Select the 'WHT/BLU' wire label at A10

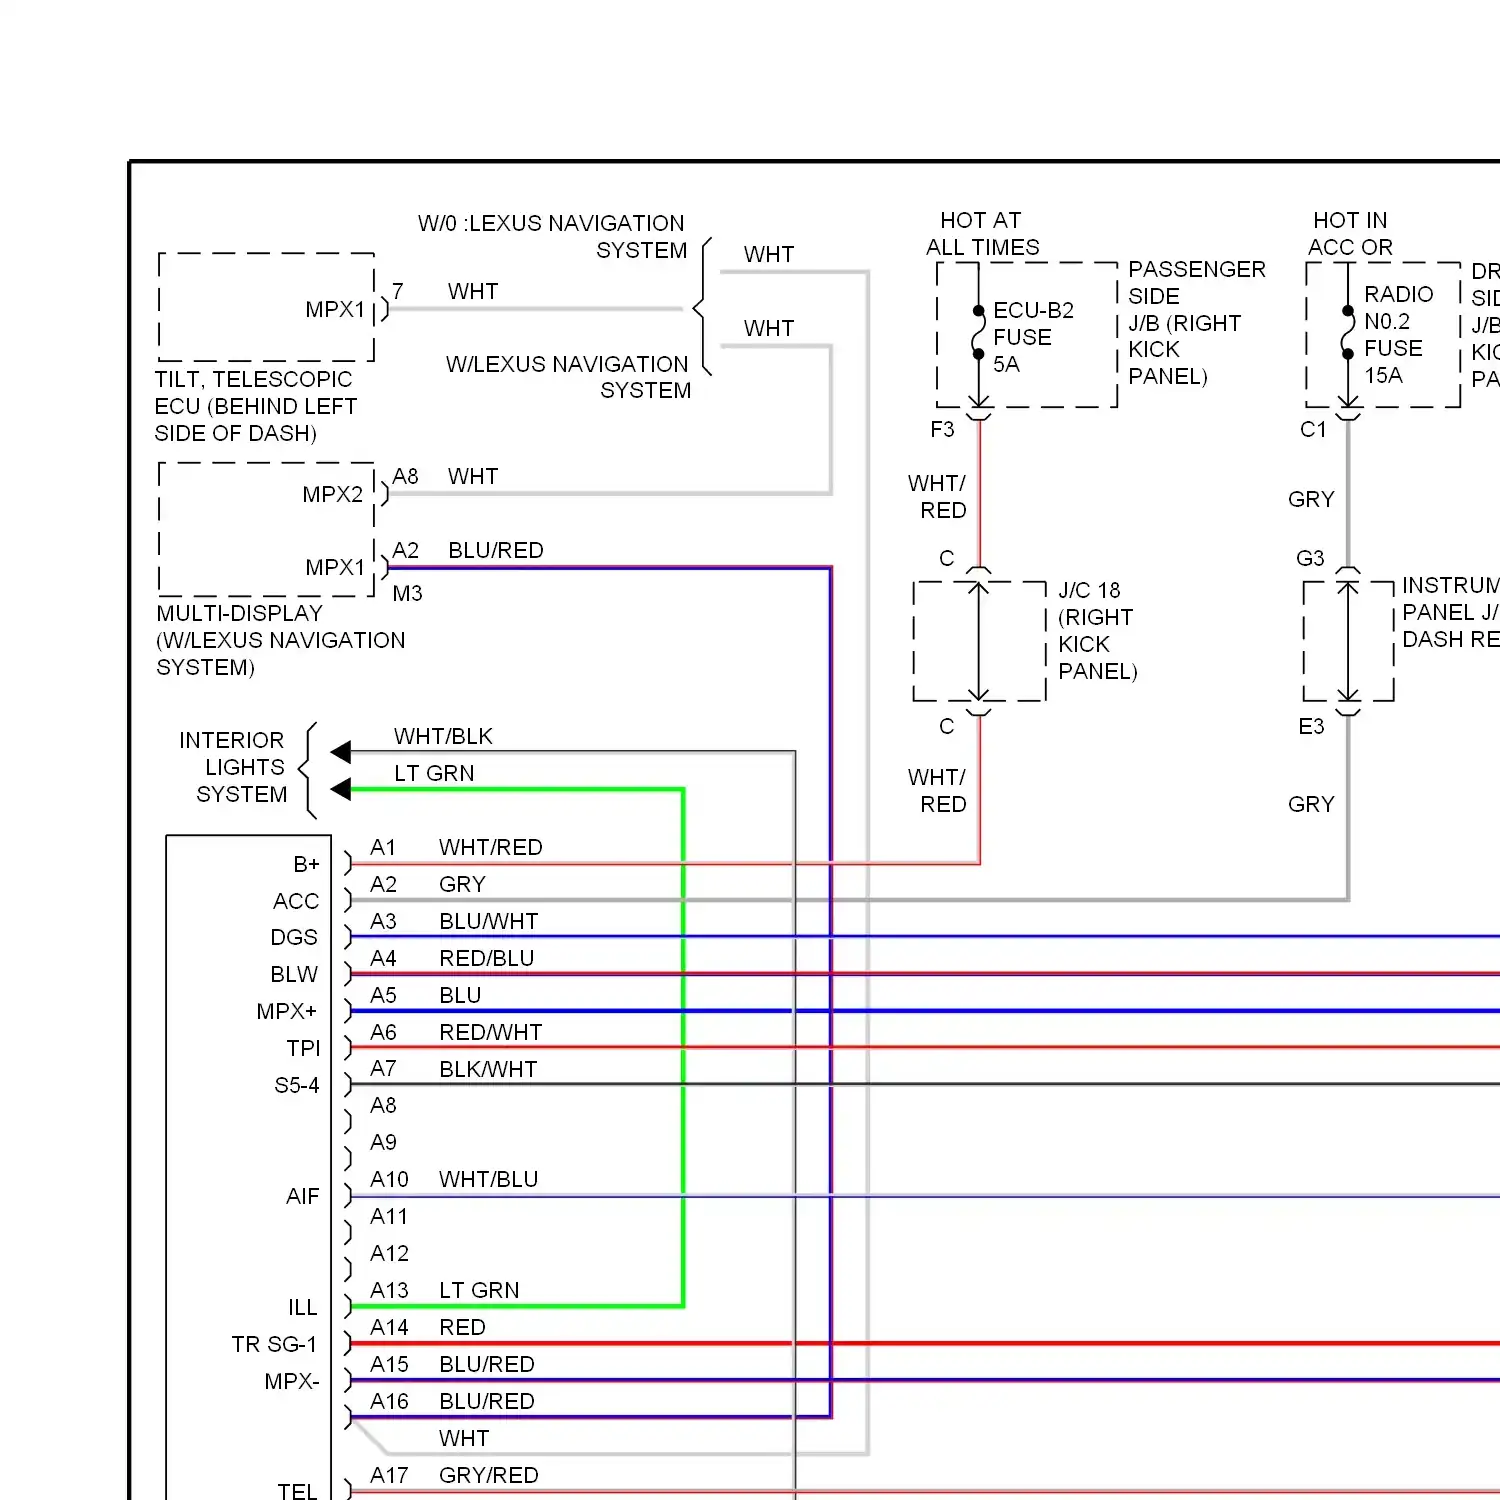click(488, 1180)
